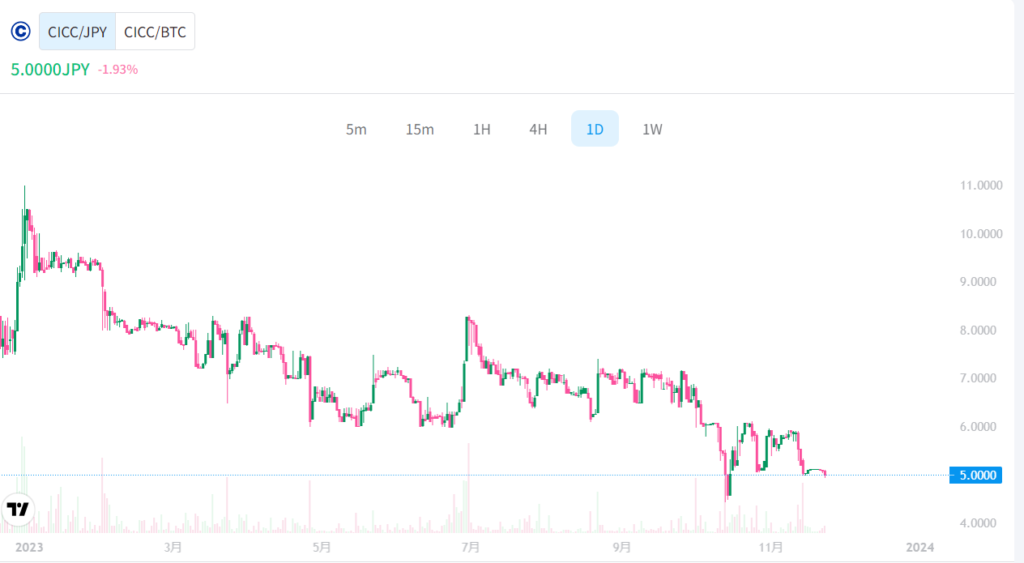Set chart interval to 5m
Screen dimensions: 1024x563
(x=356, y=129)
